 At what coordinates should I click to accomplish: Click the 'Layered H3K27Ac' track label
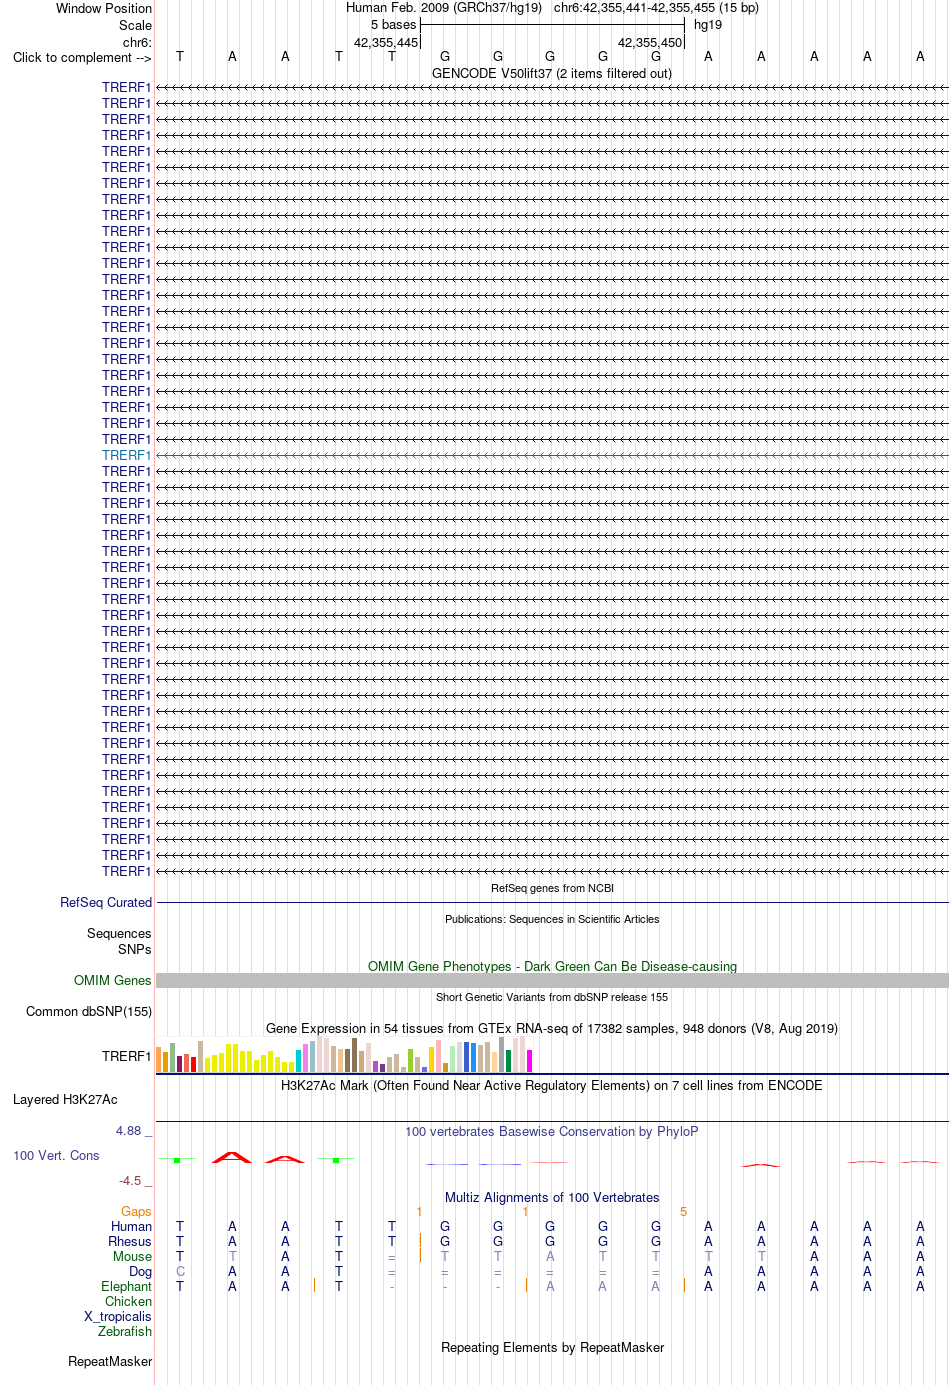point(65,1099)
